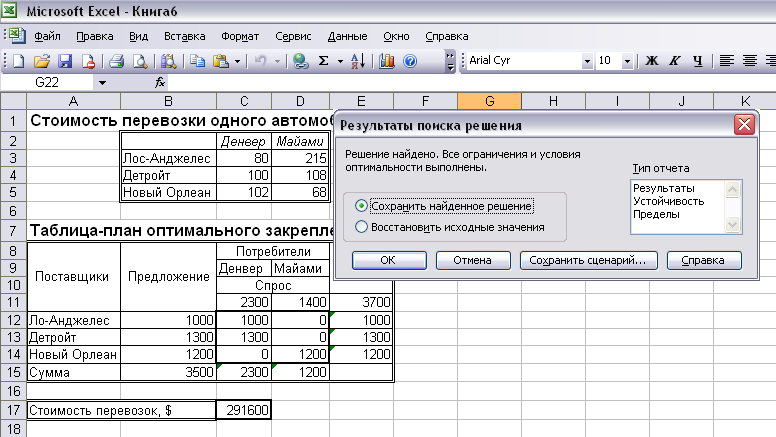Open the Arial Cyr font dropdown
This screenshot has height=437, width=776.
point(587,61)
